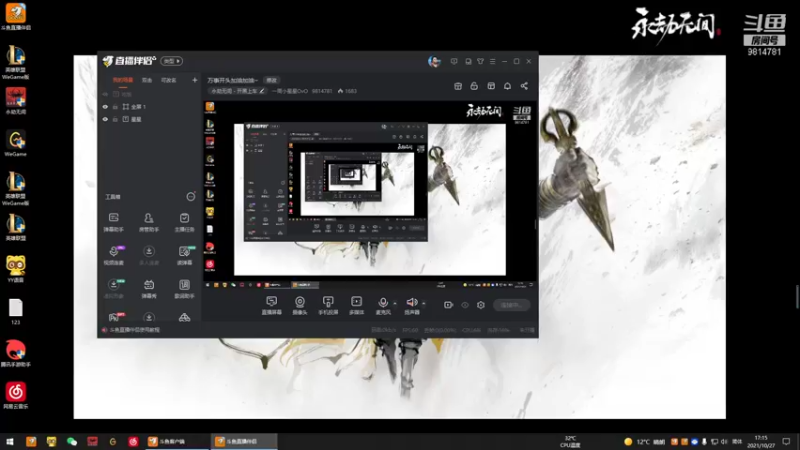Viewport: 800px width, 450px height.
Task: Switch to the third scene tab
Action: (x=168, y=80)
